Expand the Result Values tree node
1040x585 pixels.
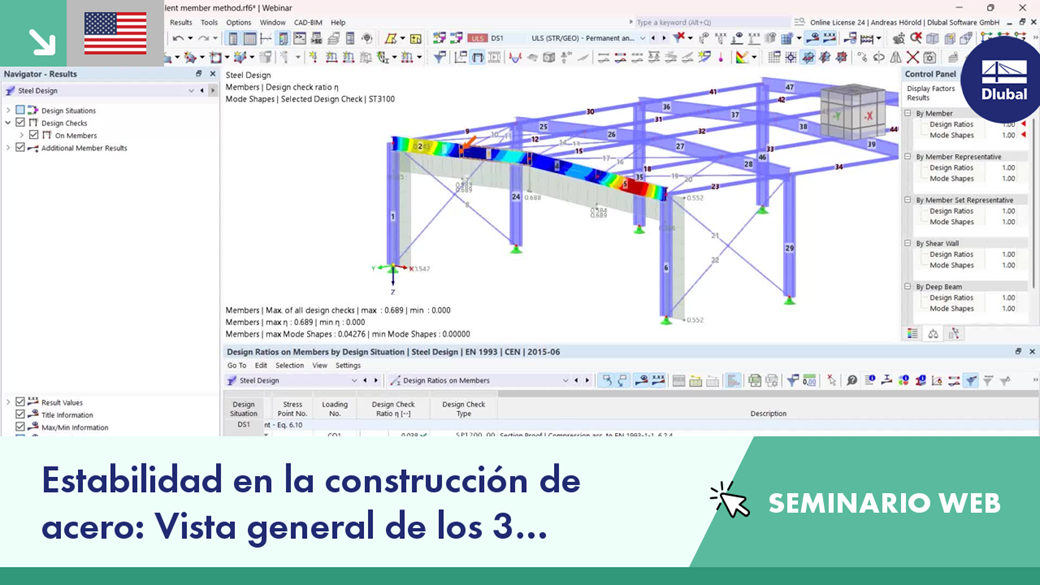pyautogui.click(x=8, y=402)
